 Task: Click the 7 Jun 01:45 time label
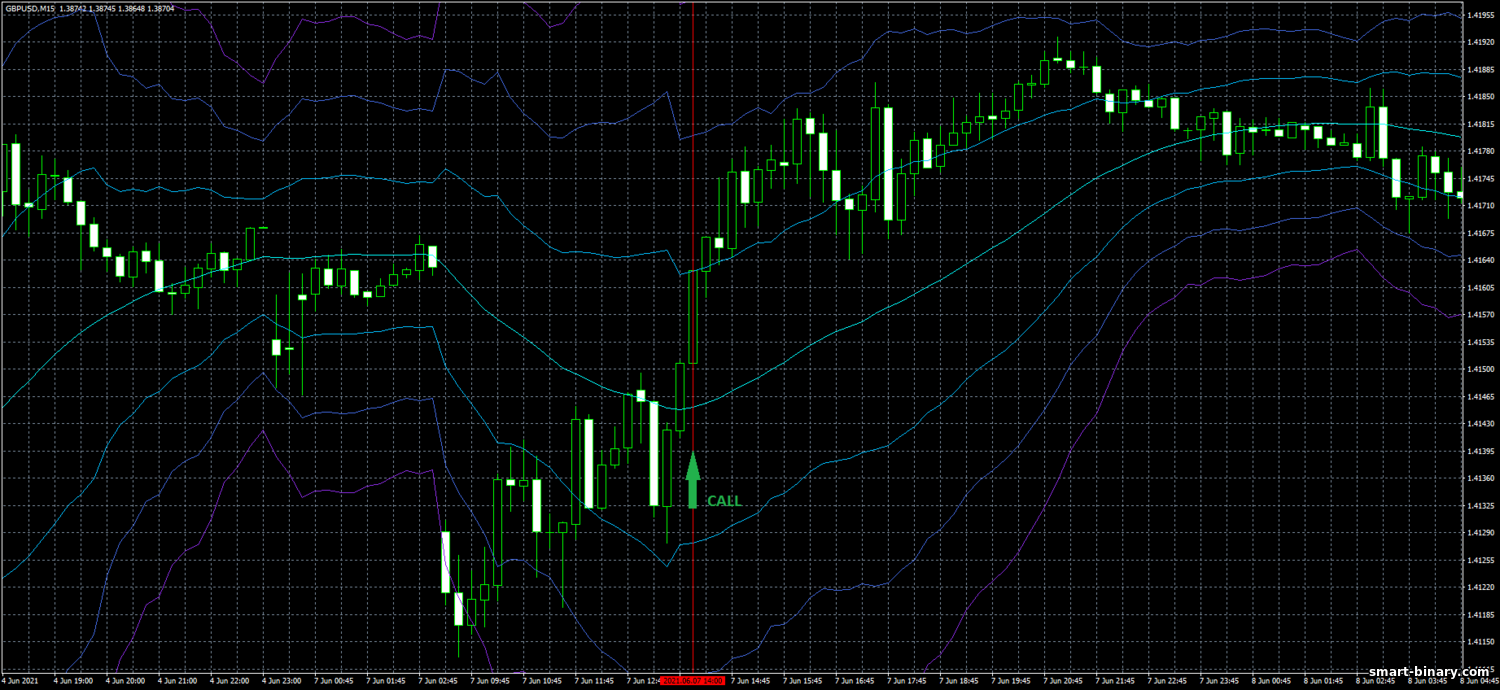[385, 680]
